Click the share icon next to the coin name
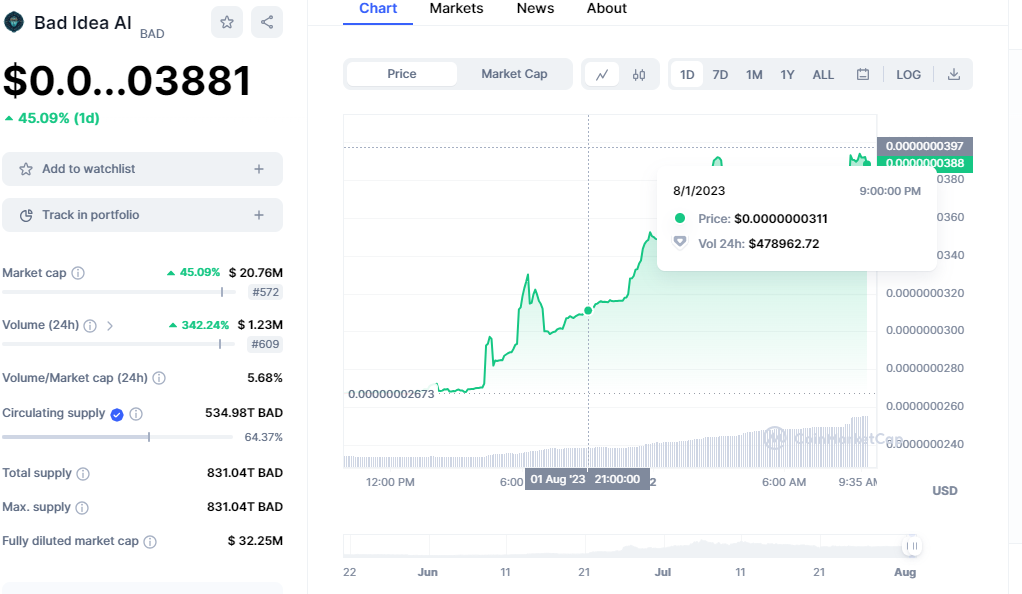The image size is (1022, 594). tap(267, 22)
